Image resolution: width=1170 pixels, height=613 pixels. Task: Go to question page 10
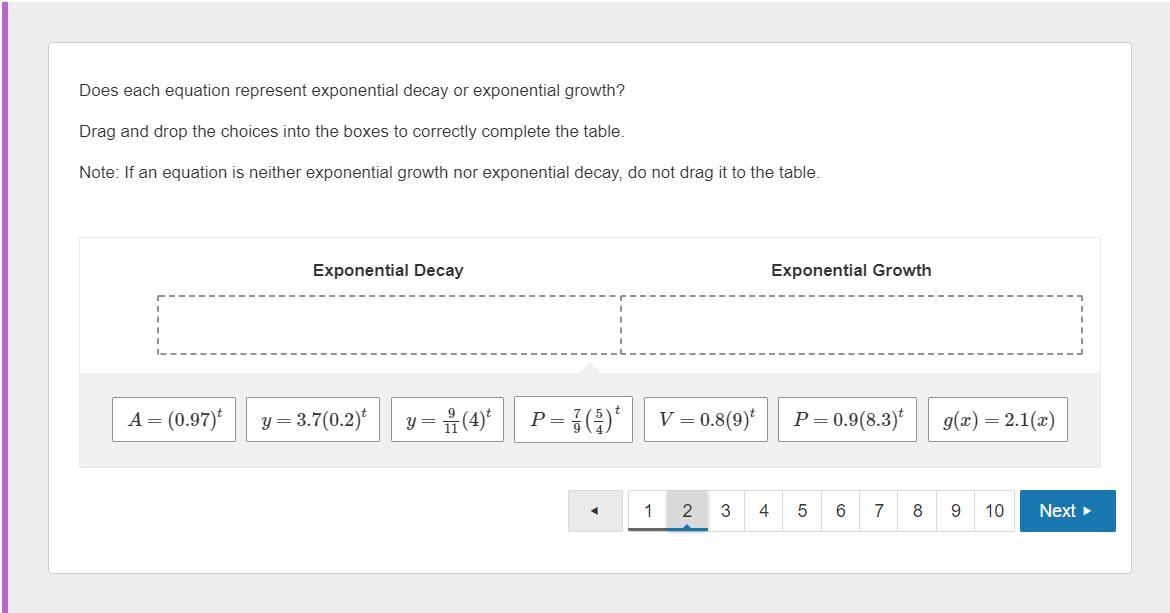pos(994,511)
